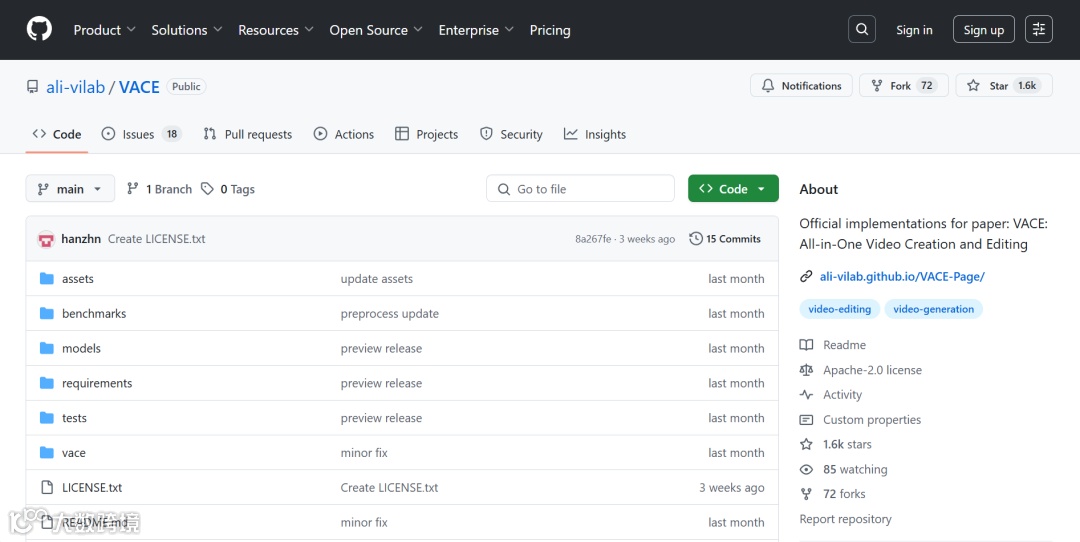Screen dimensions: 1080x542
Task: Open the Pricing link
Action: pos(550,30)
